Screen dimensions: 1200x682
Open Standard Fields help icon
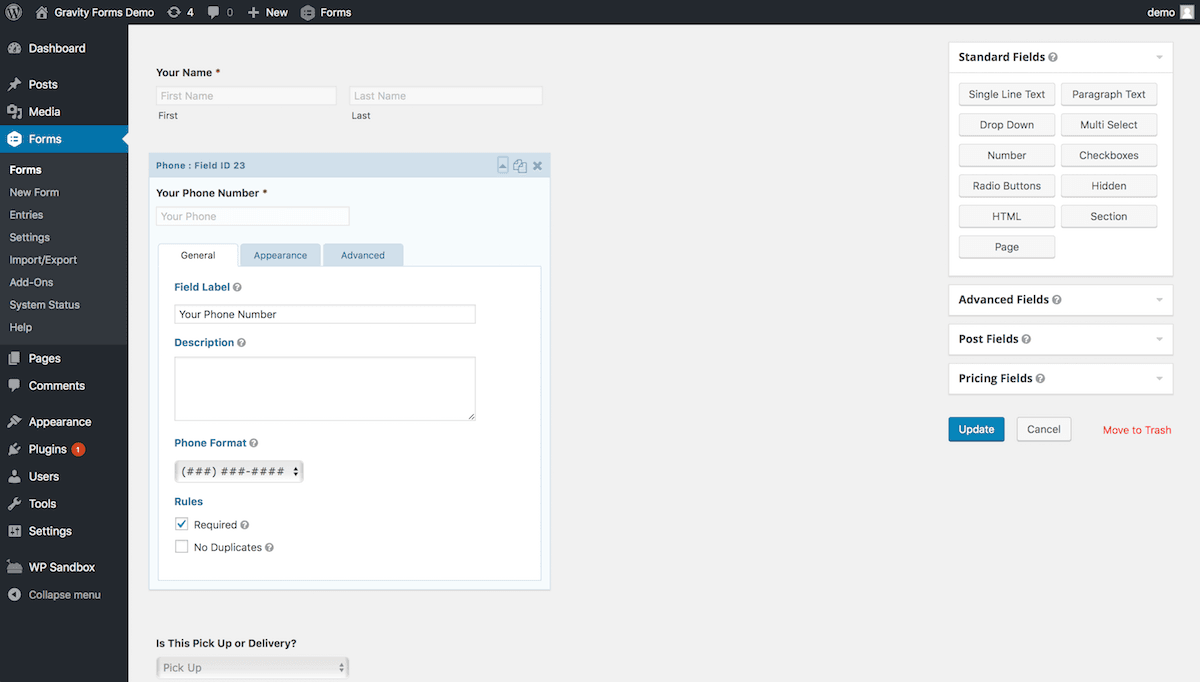click(1053, 57)
